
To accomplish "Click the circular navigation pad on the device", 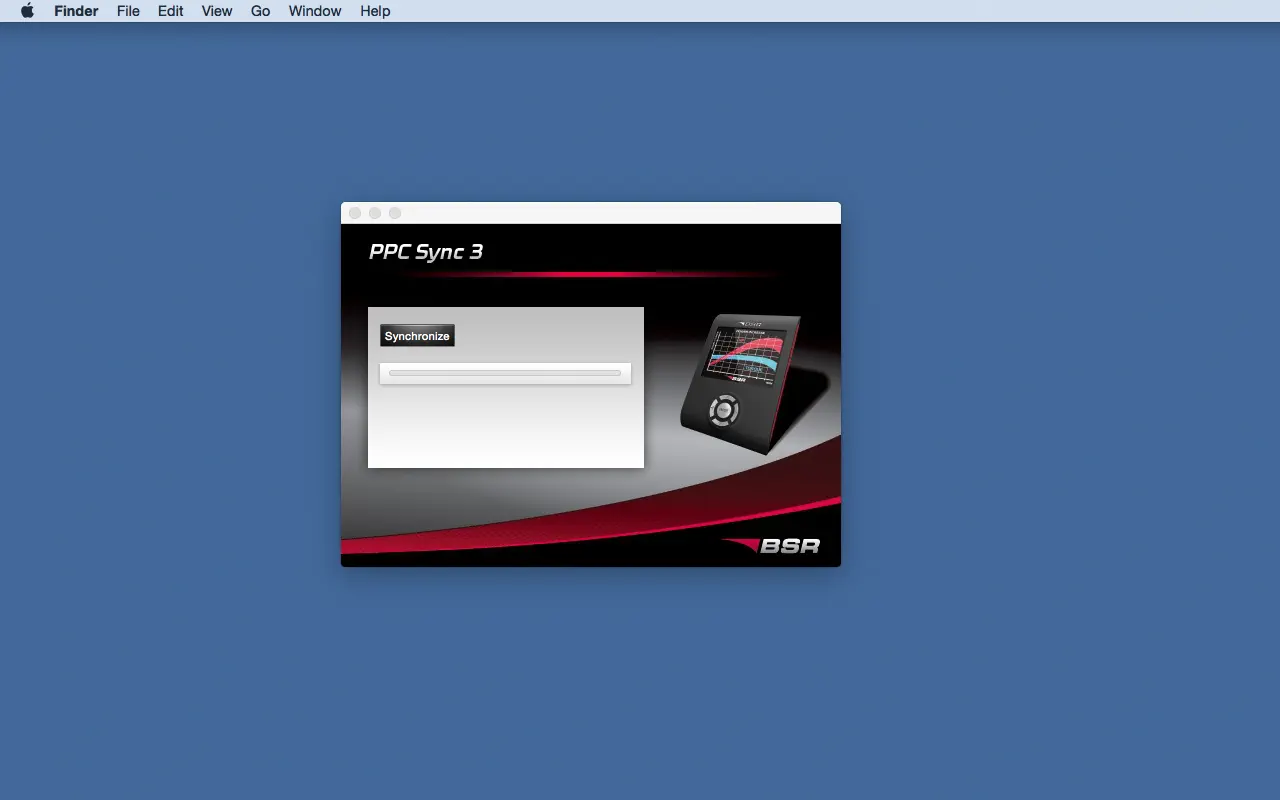I will pos(724,411).
